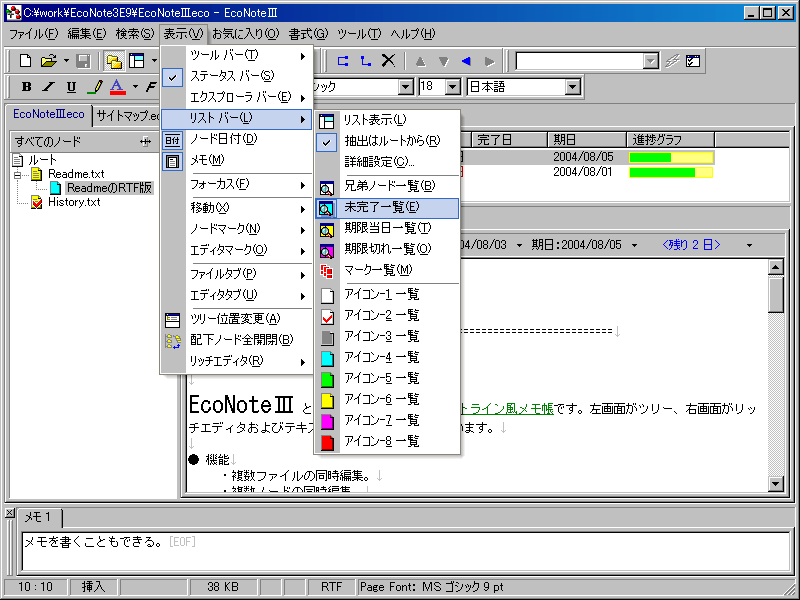800x600 pixels.
Task: Click the Open folder toolbar icon
Action: (x=48, y=61)
